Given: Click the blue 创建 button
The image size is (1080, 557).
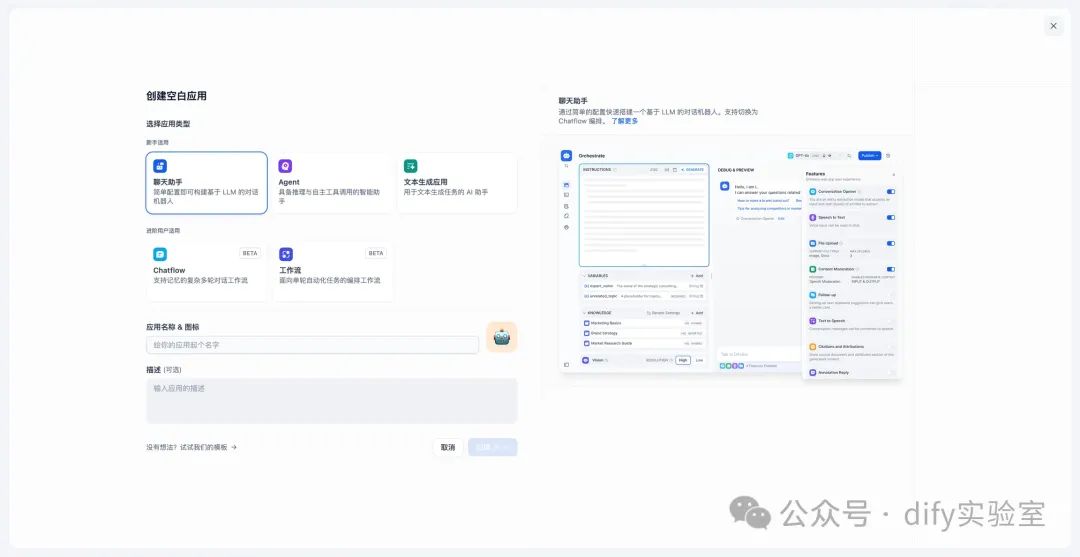Looking at the screenshot, I should [492, 448].
